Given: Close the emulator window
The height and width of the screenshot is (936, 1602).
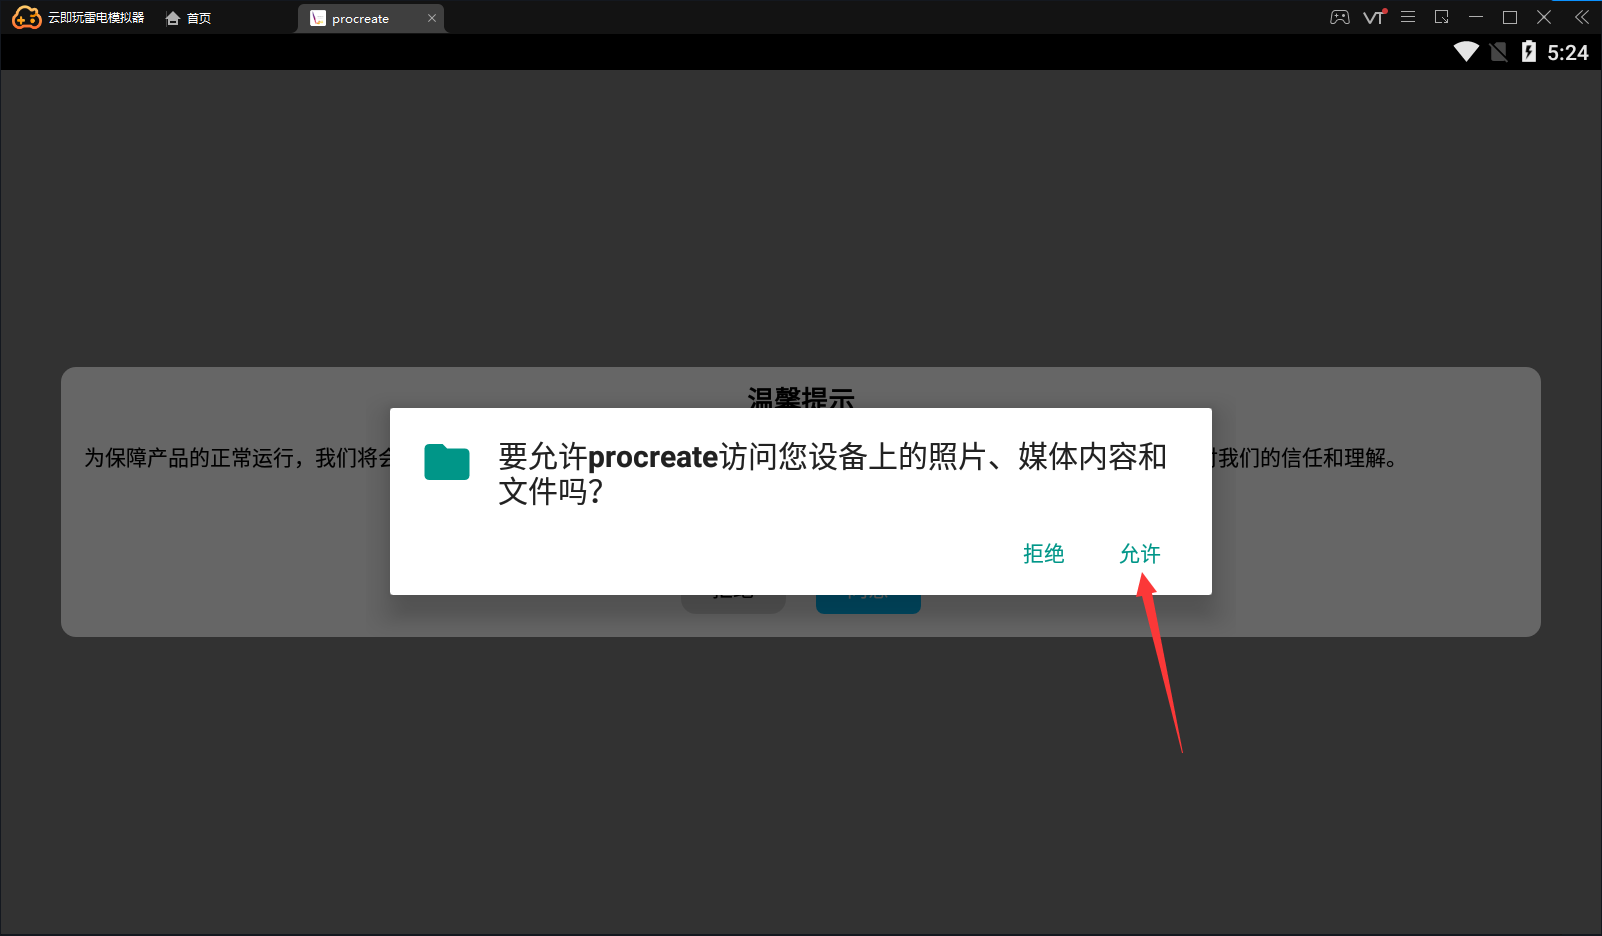Looking at the screenshot, I should click(1544, 17).
